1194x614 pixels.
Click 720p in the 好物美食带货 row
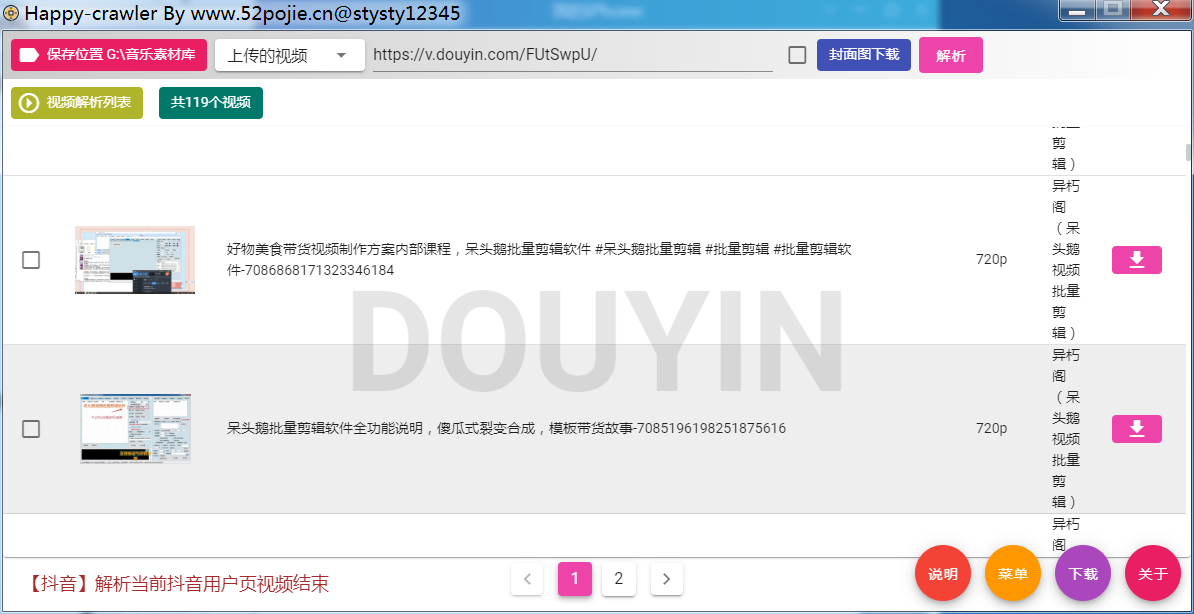pyautogui.click(x=991, y=260)
